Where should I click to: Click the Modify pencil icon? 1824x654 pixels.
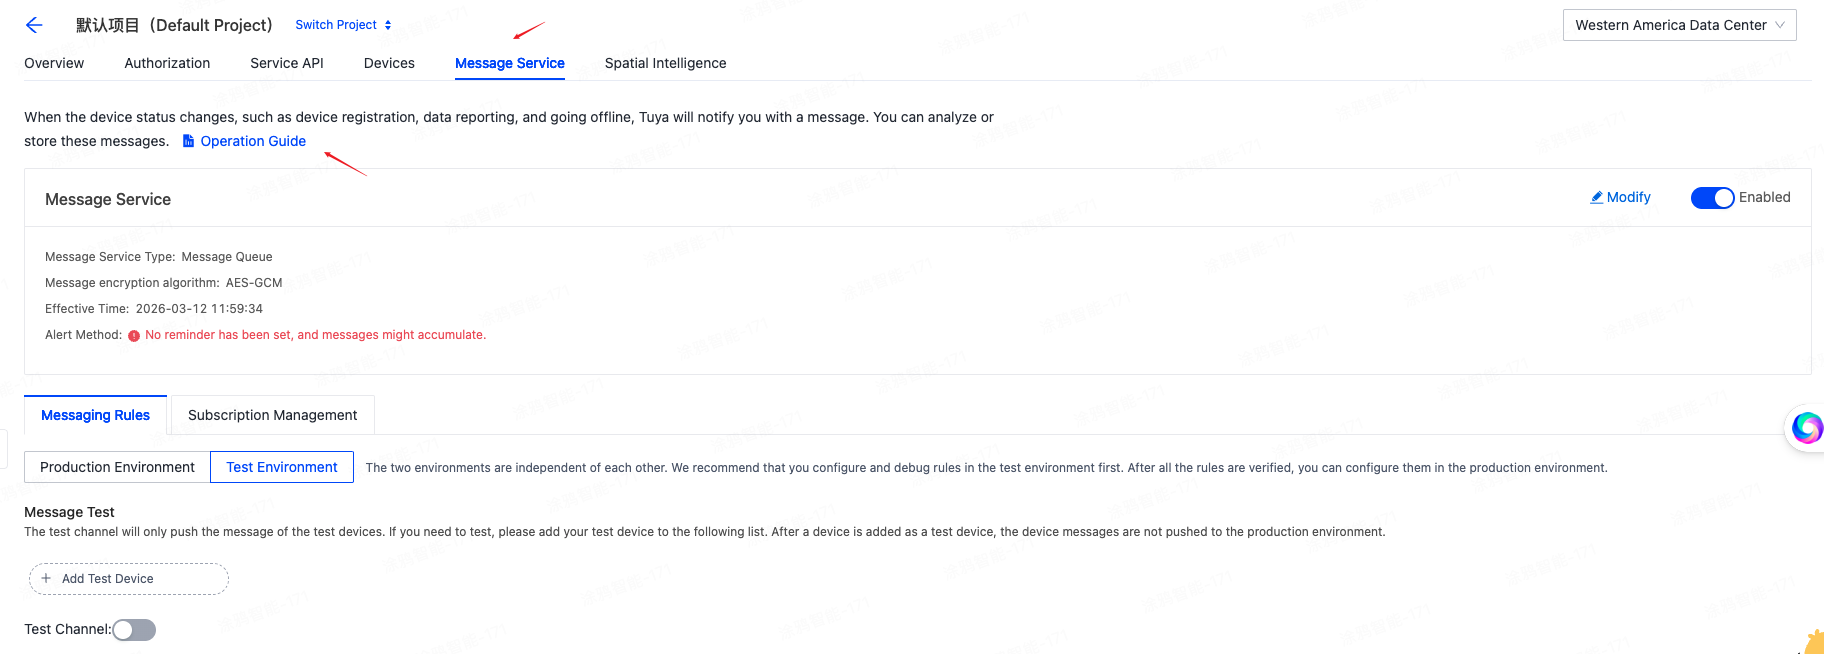click(x=1597, y=197)
